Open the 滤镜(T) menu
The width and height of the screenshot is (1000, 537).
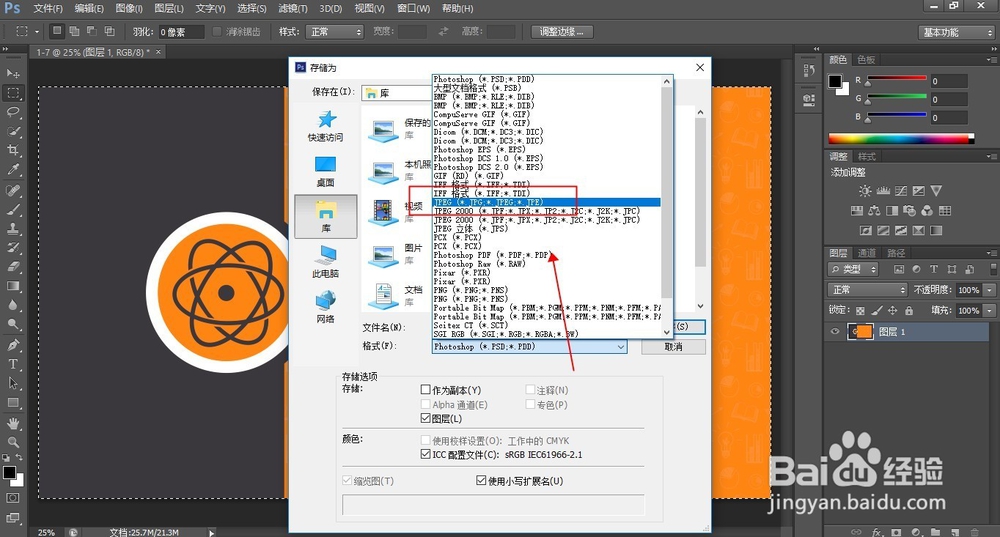click(293, 8)
